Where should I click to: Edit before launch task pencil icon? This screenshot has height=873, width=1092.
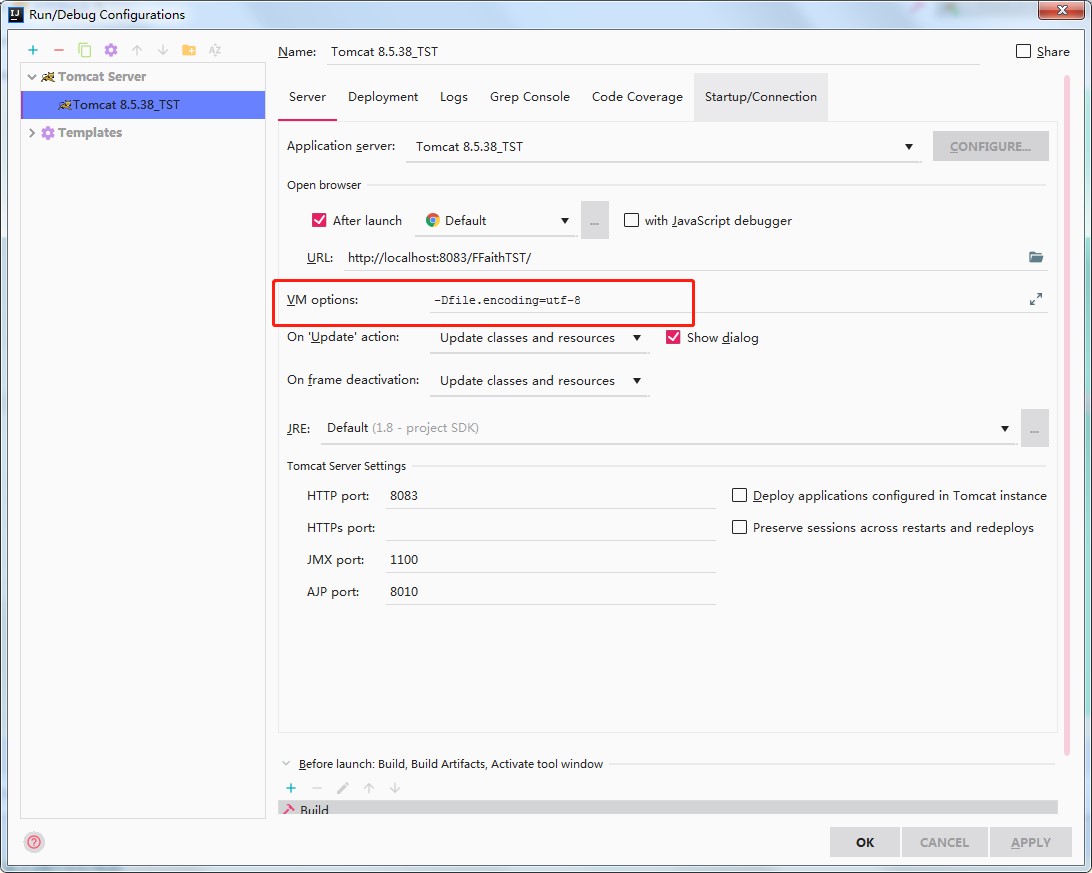343,788
